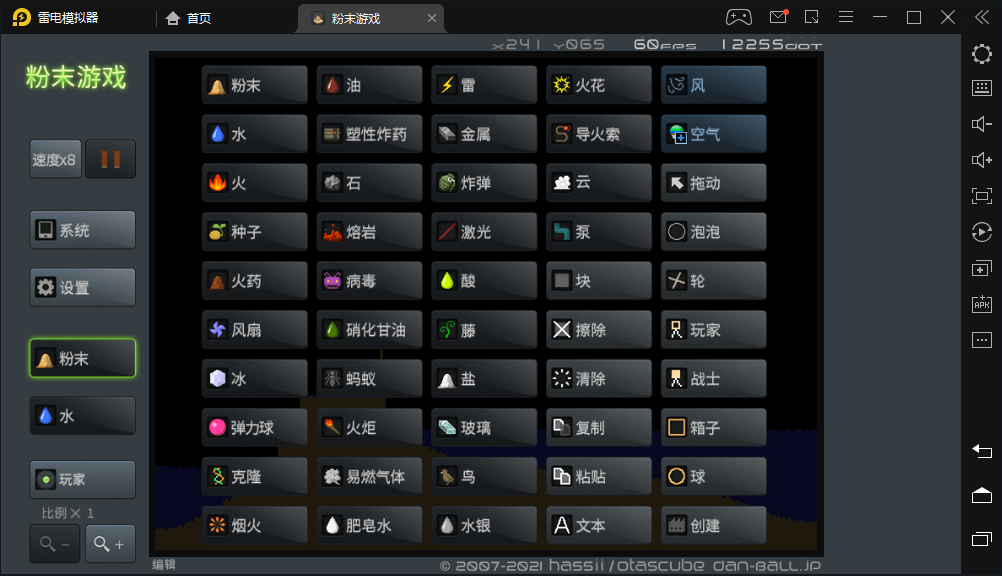Select the 病毒 virus element
This screenshot has height=576, width=1002.
[369, 281]
